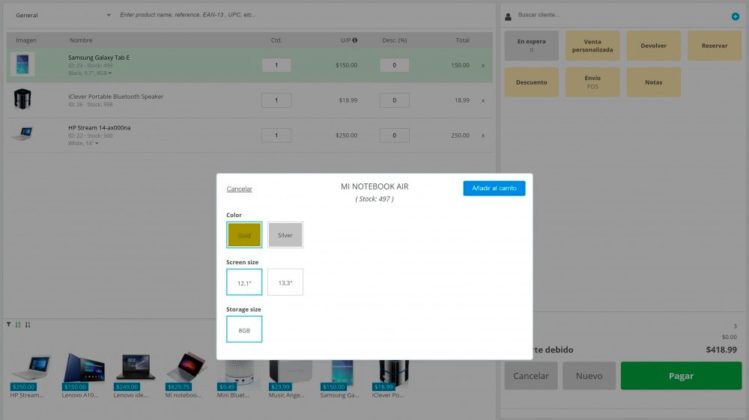Open Venta personalizada

[592, 45]
